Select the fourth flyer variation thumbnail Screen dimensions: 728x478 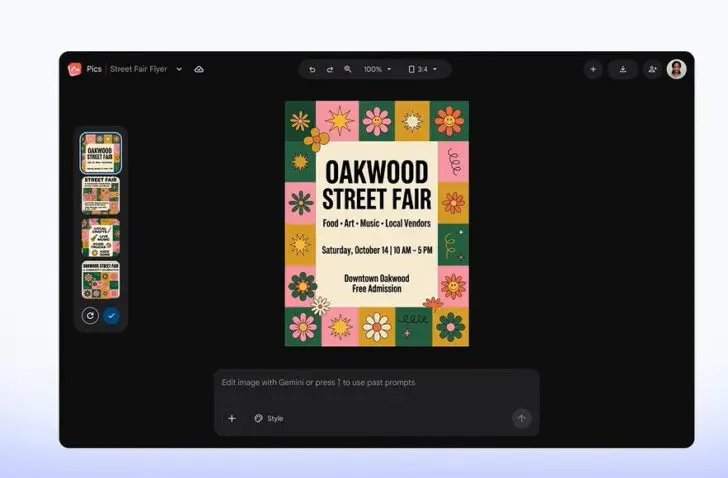click(101, 280)
